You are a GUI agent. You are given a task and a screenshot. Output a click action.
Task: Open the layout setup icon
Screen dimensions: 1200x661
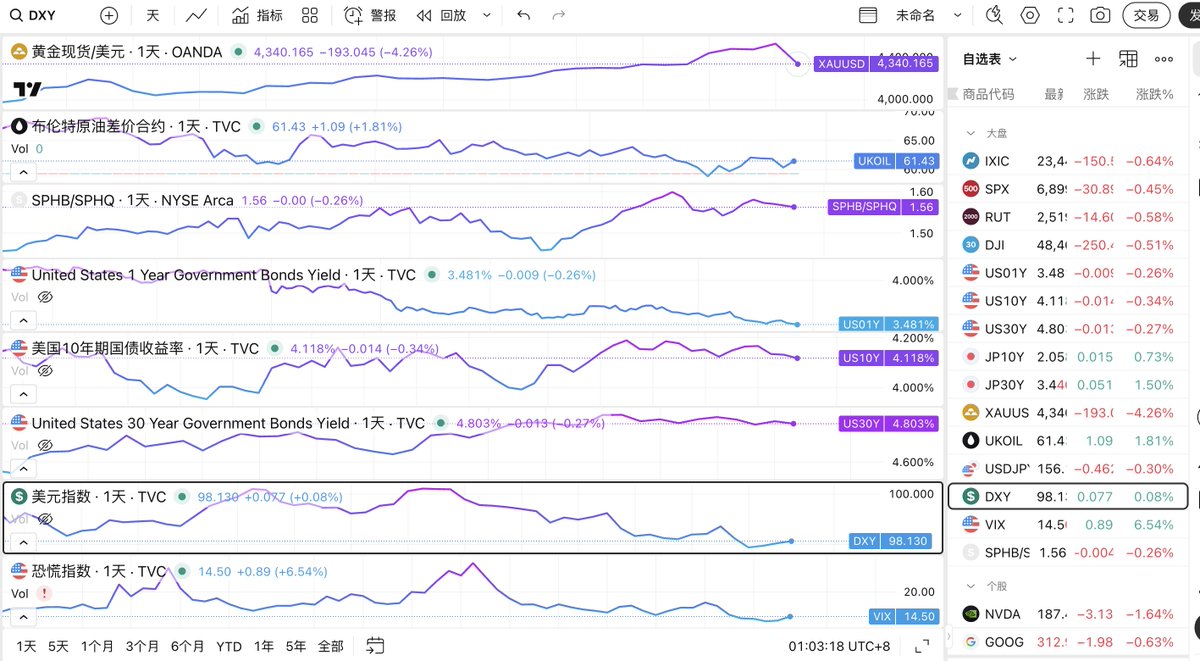pyautogui.click(x=868, y=15)
